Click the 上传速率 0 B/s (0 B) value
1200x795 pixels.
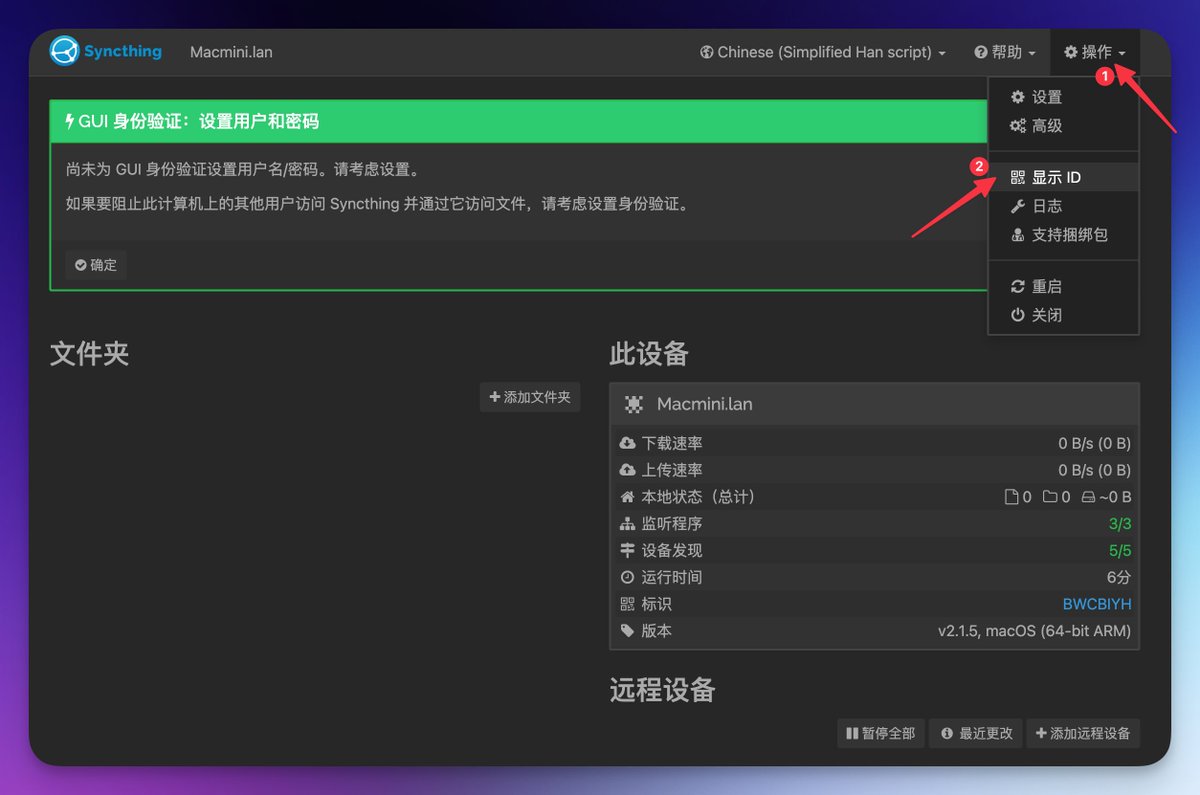(x=1095, y=470)
